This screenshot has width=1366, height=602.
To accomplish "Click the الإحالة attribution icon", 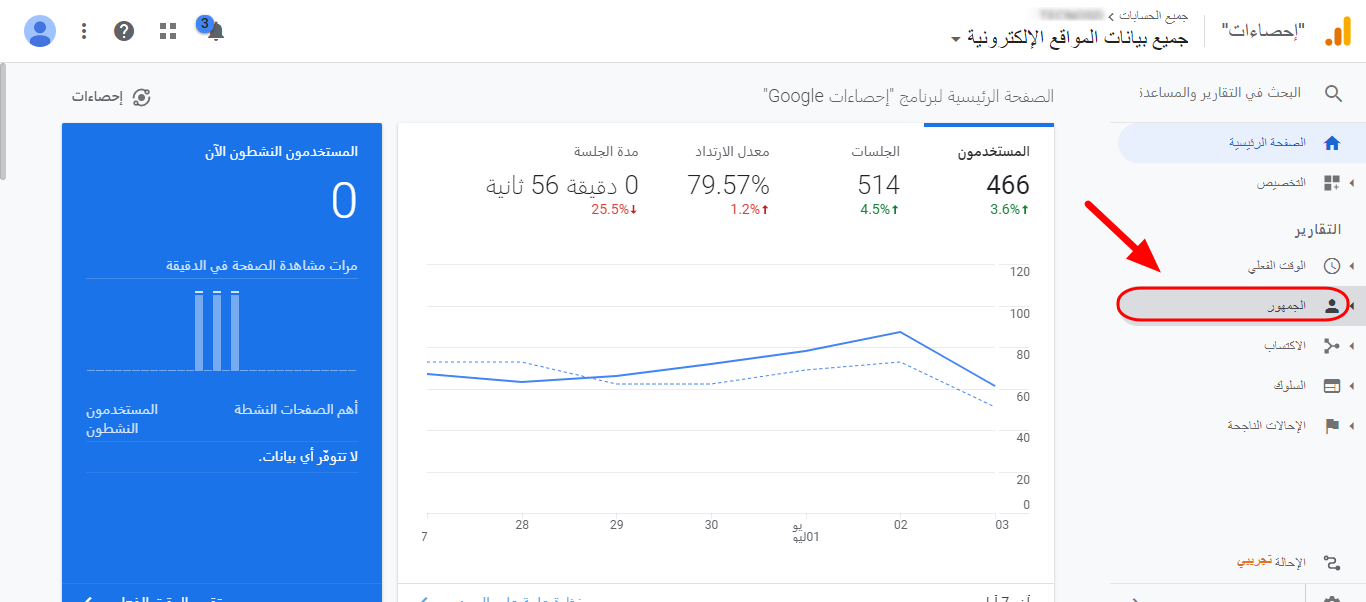I will point(1332,562).
